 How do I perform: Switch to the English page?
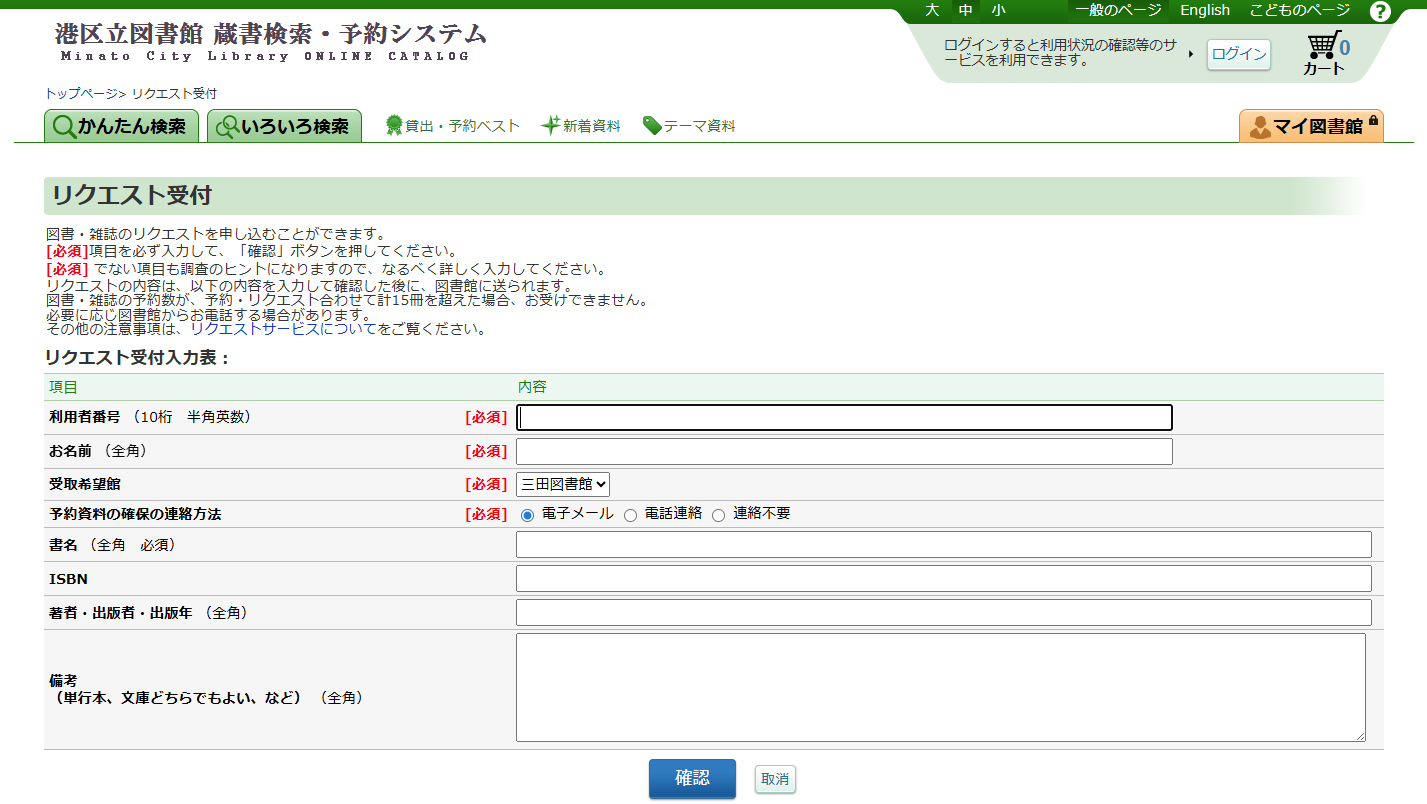pyautogui.click(x=1203, y=11)
